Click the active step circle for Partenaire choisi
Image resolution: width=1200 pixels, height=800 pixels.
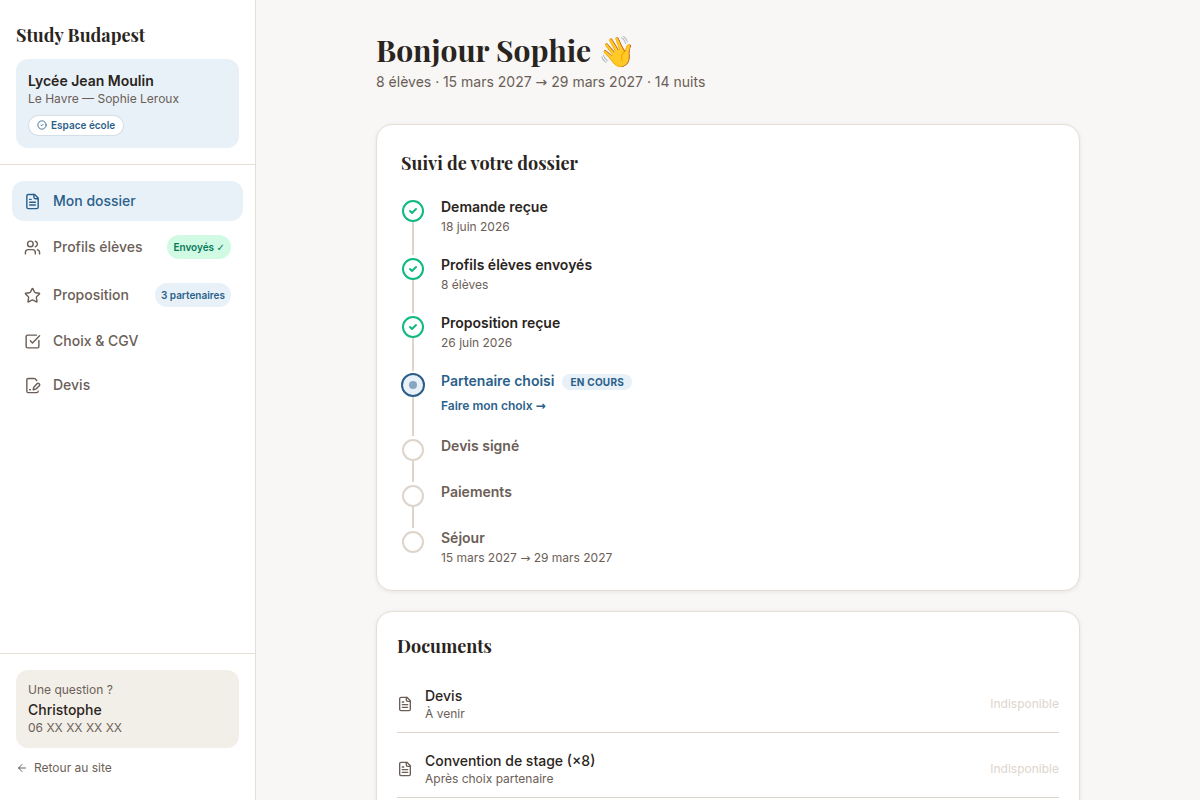coord(413,385)
